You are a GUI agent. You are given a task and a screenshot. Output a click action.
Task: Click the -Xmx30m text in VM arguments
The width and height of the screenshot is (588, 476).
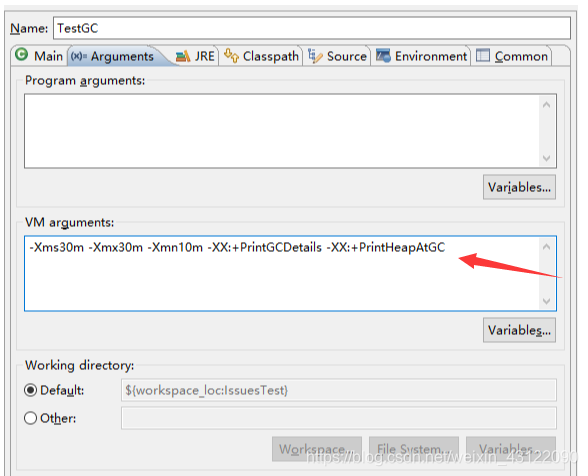[x=116, y=248]
